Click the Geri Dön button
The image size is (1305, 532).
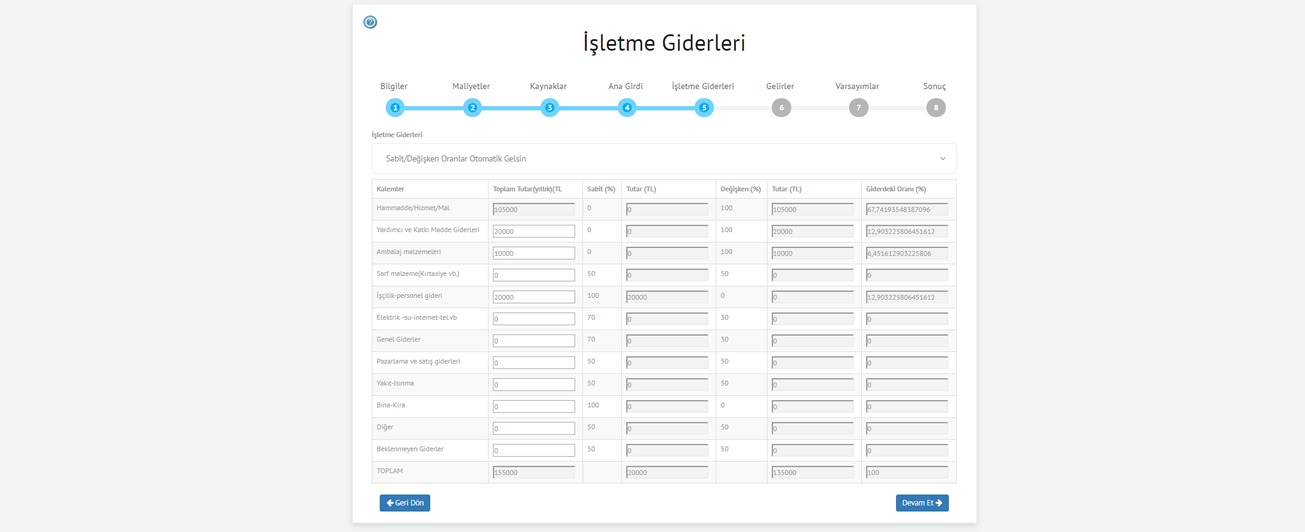405,503
